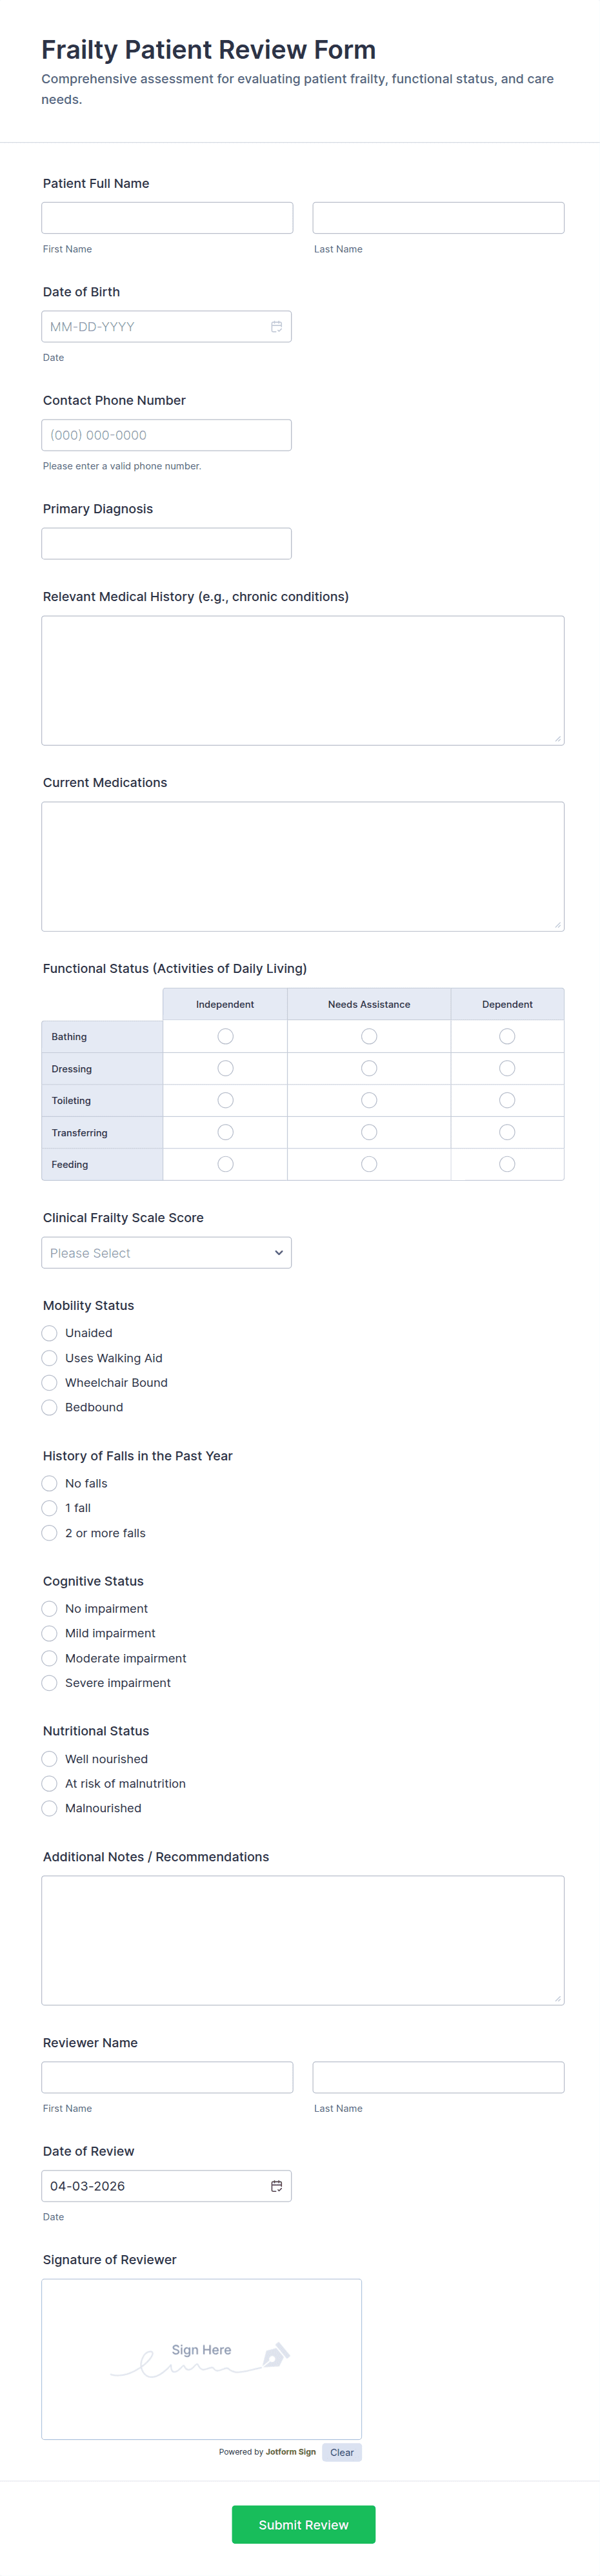Image resolution: width=600 pixels, height=2576 pixels.
Task: Click the Primary Diagnosis input
Action: 166,544
